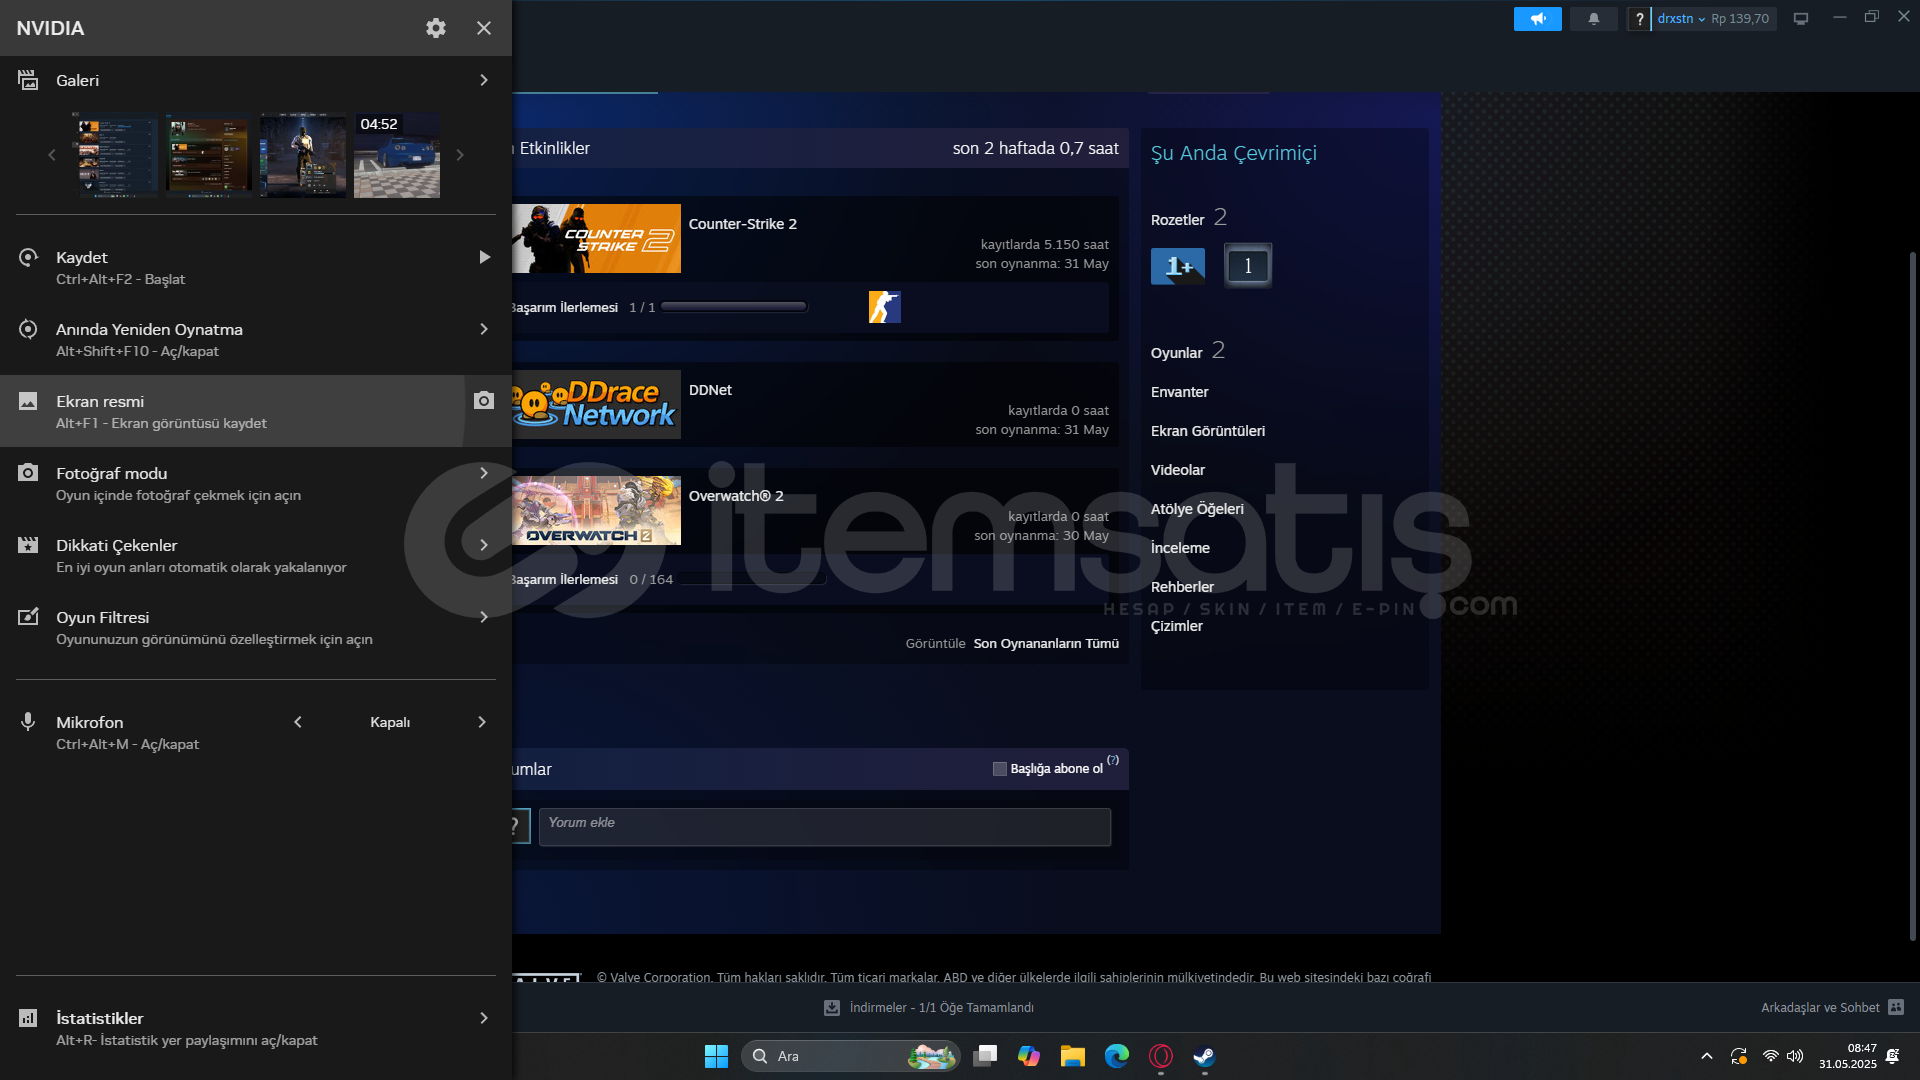Image resolution: width=1920 pixels, height=1080 pixels.
Task: Switch to Big Picture mode icon
Action: click(x=1801, y=19)
